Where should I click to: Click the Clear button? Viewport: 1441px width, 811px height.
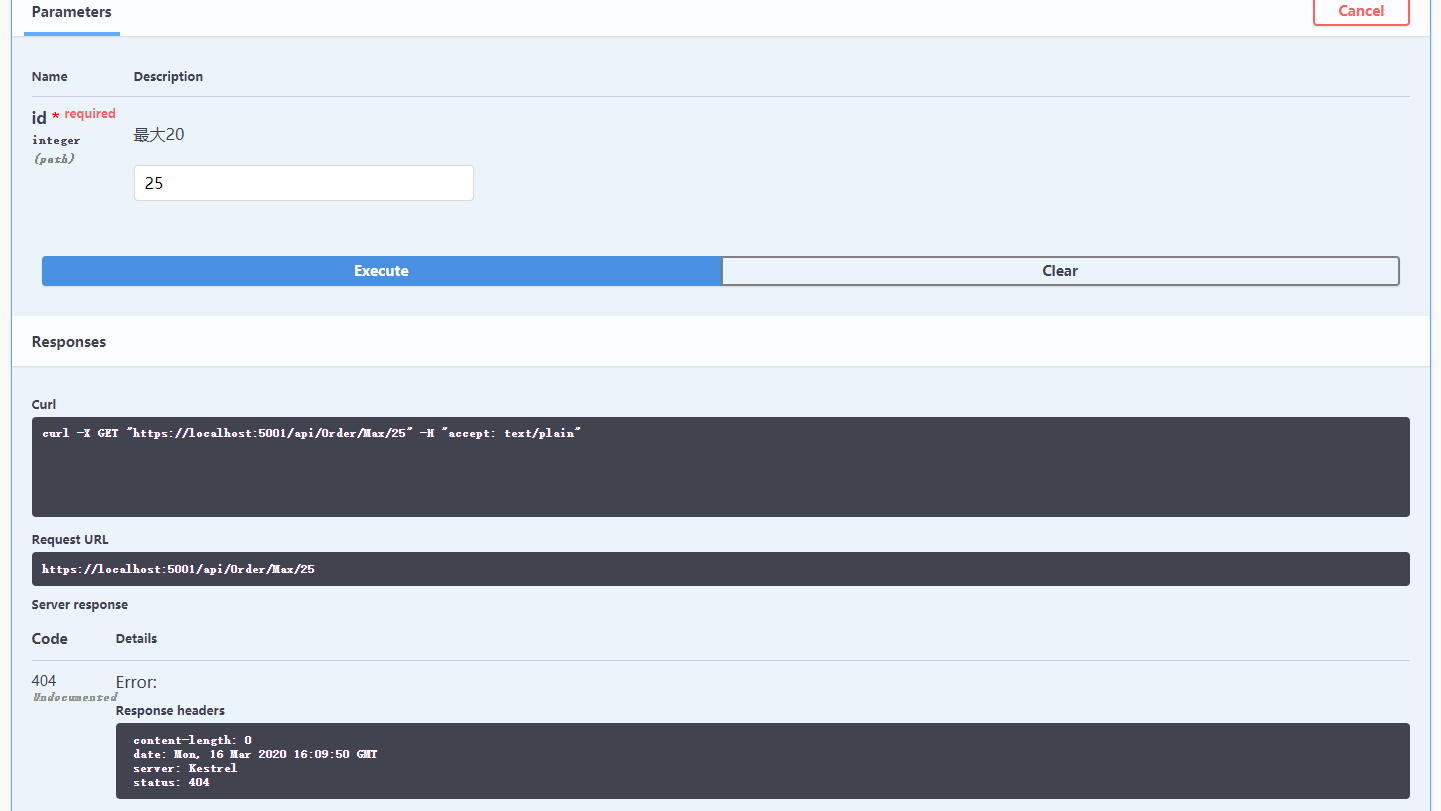[x=1060, y=271]
